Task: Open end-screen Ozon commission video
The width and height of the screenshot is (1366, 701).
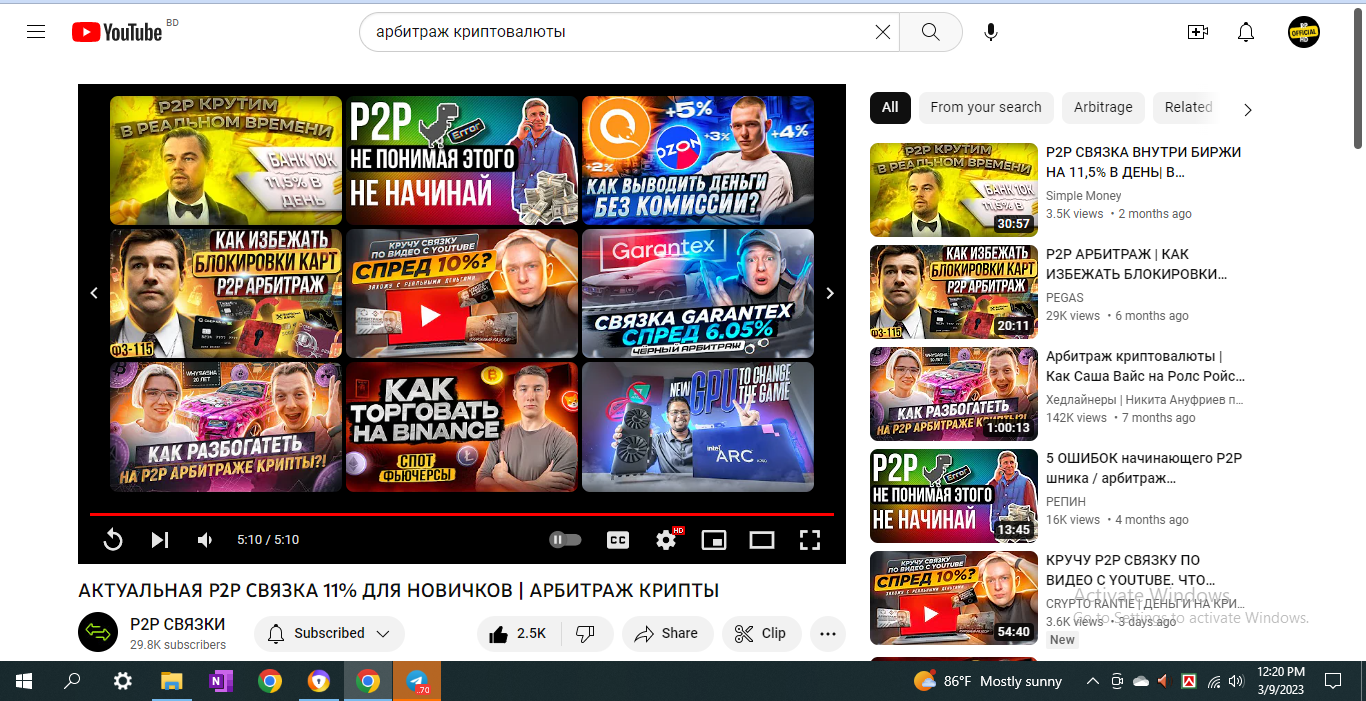Action: (698, 160)
